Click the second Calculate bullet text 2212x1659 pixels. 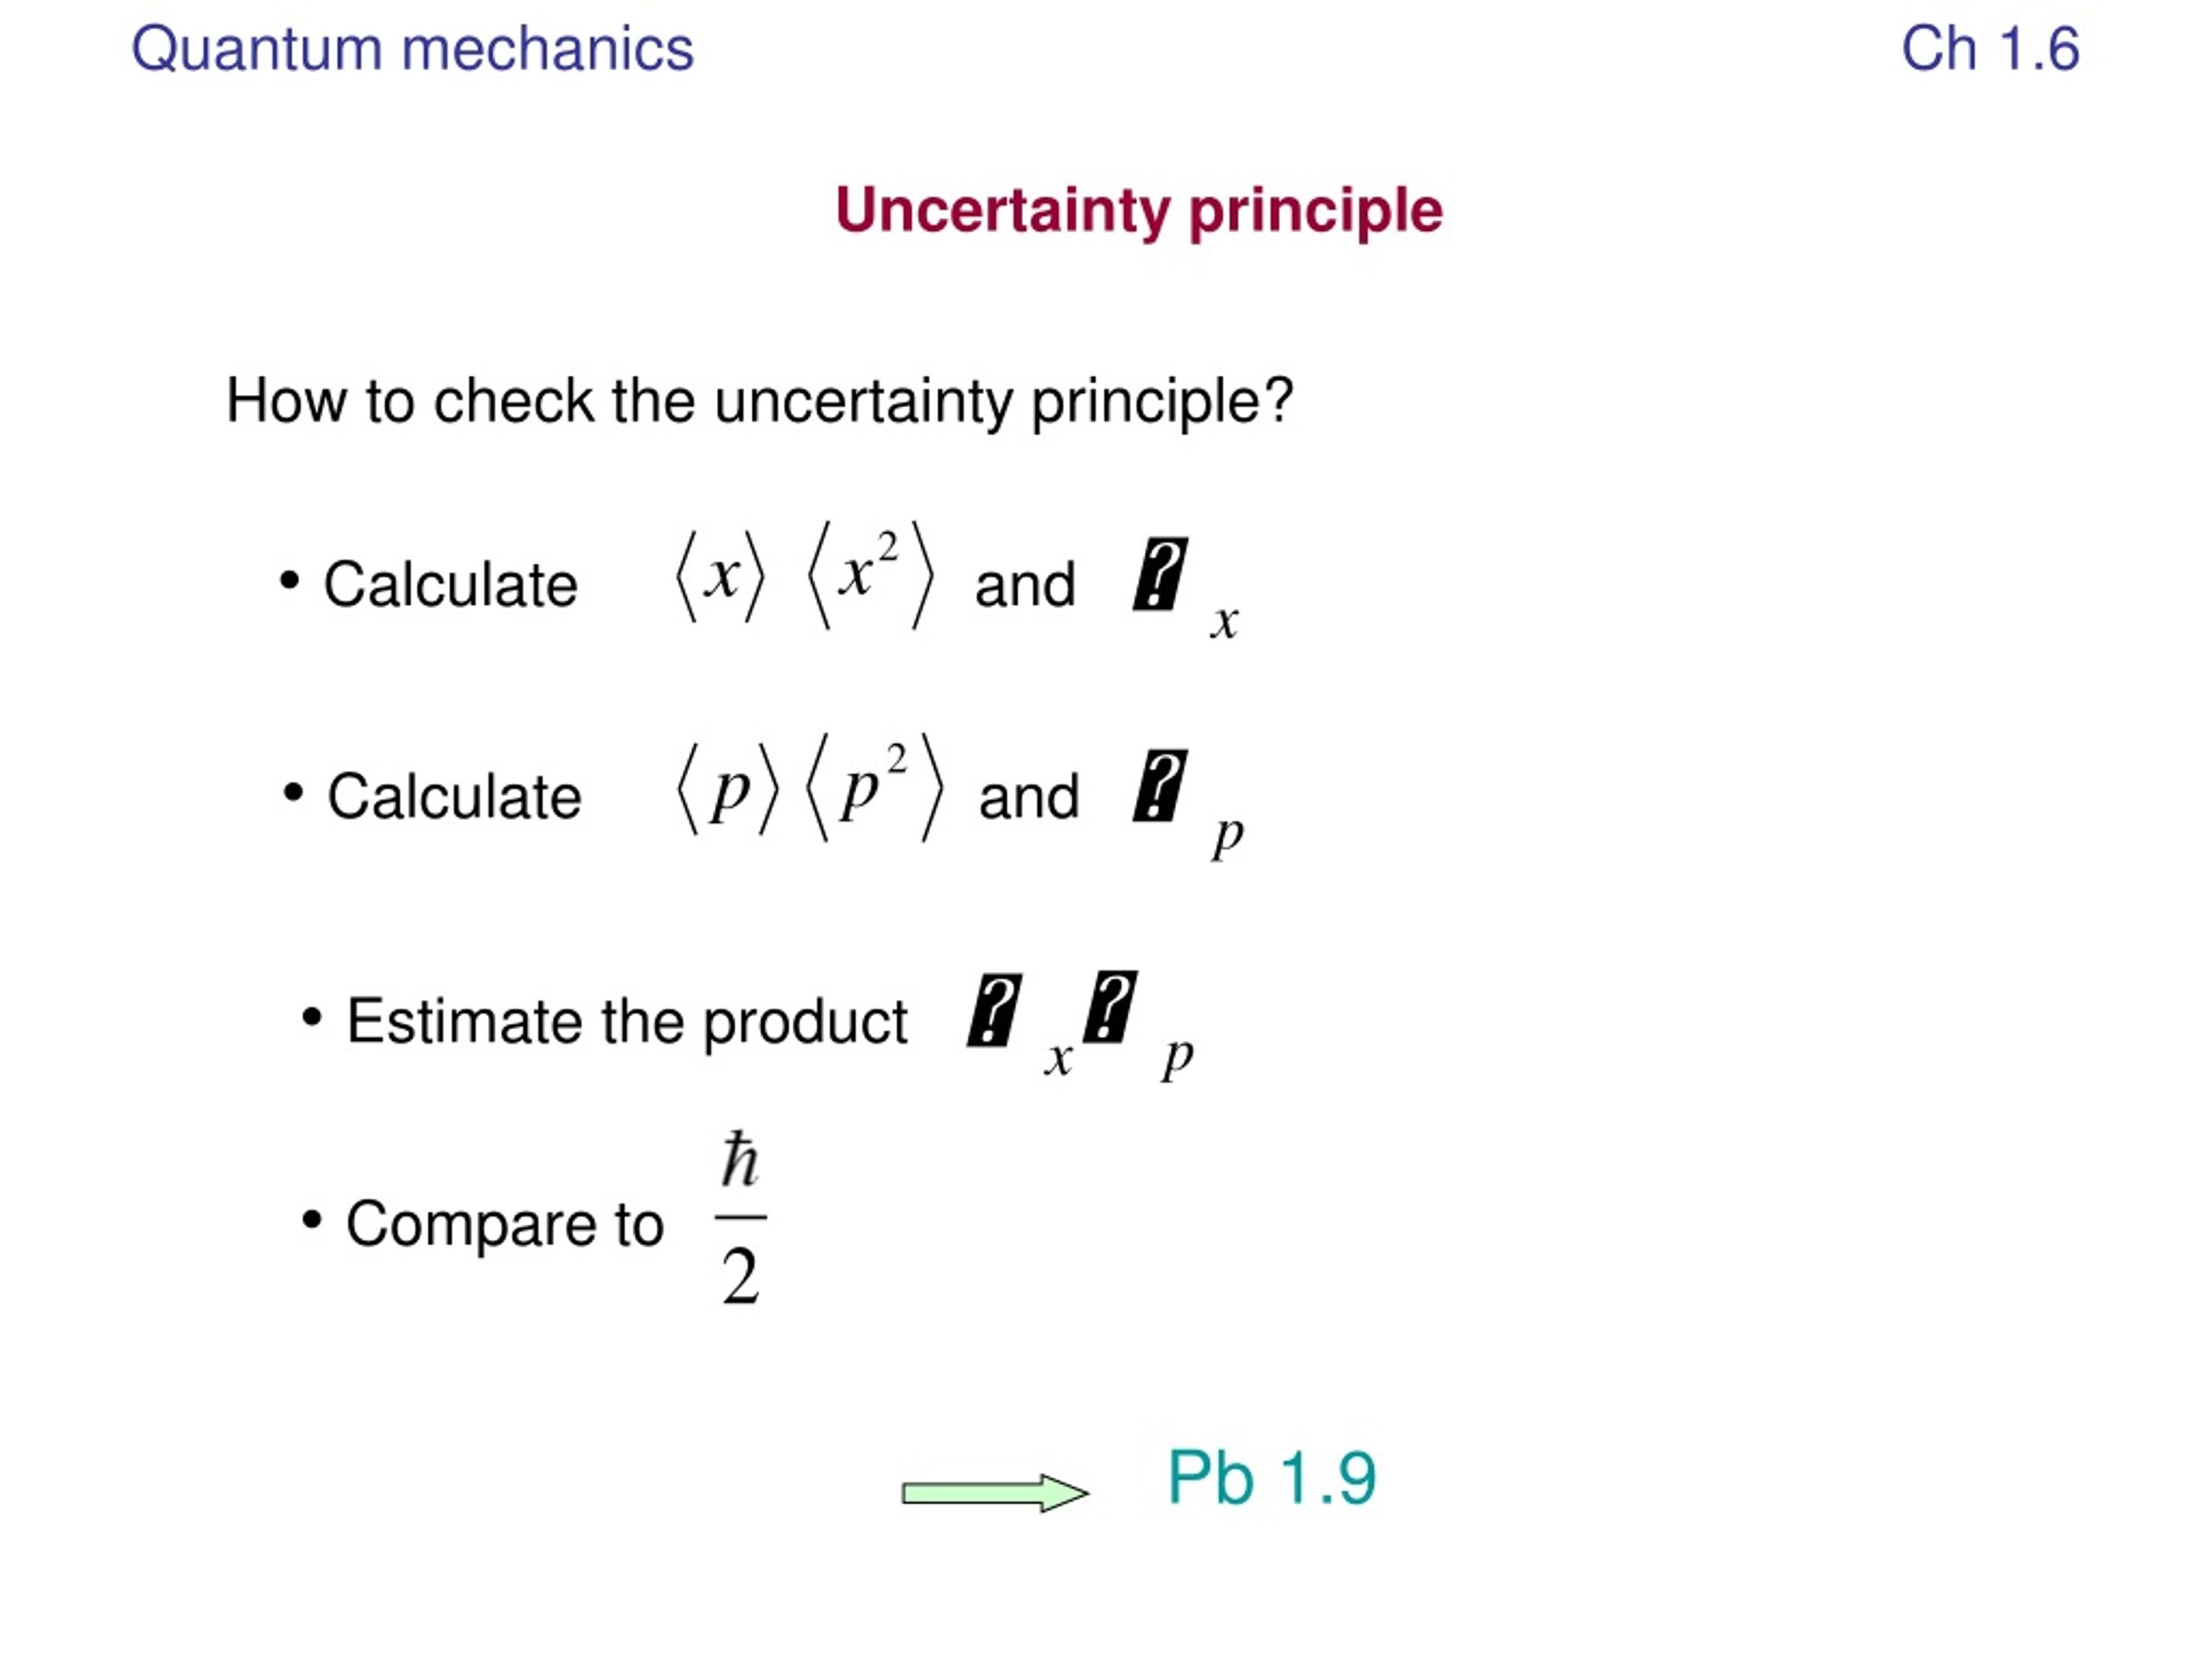pos(454,797)
